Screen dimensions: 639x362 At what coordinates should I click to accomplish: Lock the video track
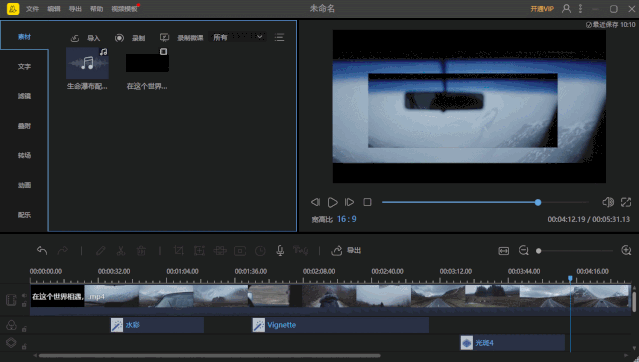click(24, 304)
